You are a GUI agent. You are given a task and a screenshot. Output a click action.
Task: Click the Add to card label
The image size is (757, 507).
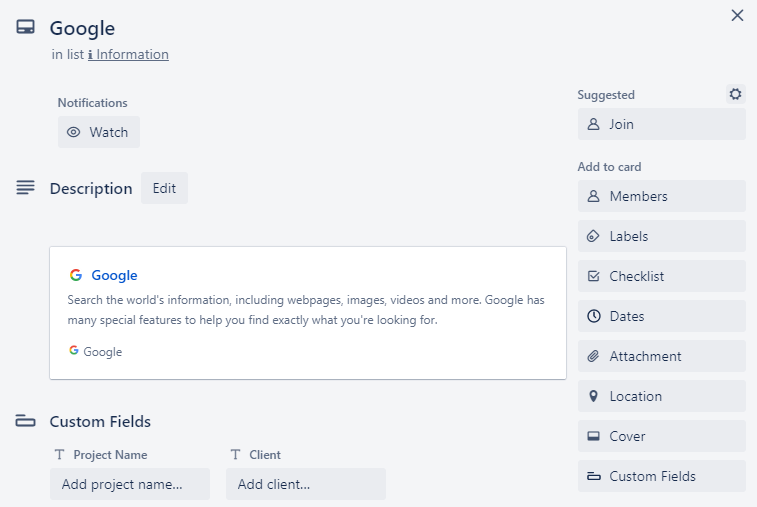click(x=609, y=167)
